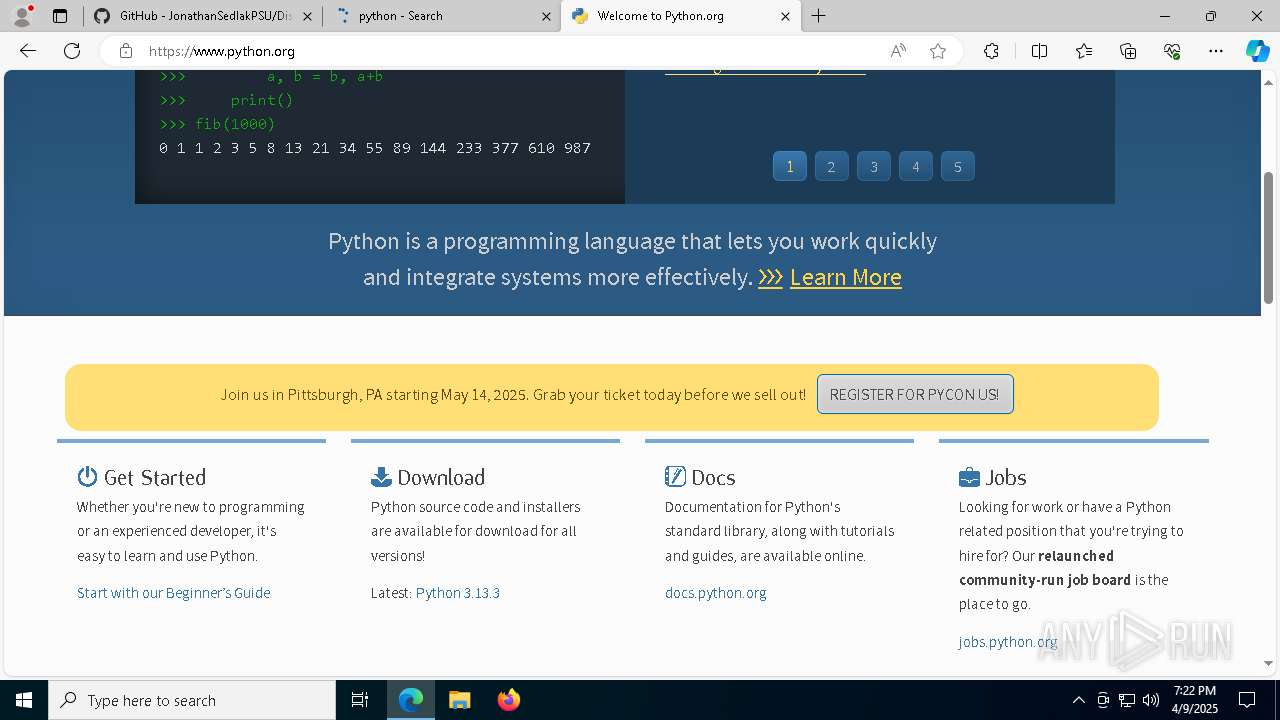Click the Download arrow icon
Screen dimensions: 1280x720
[381, 476]
